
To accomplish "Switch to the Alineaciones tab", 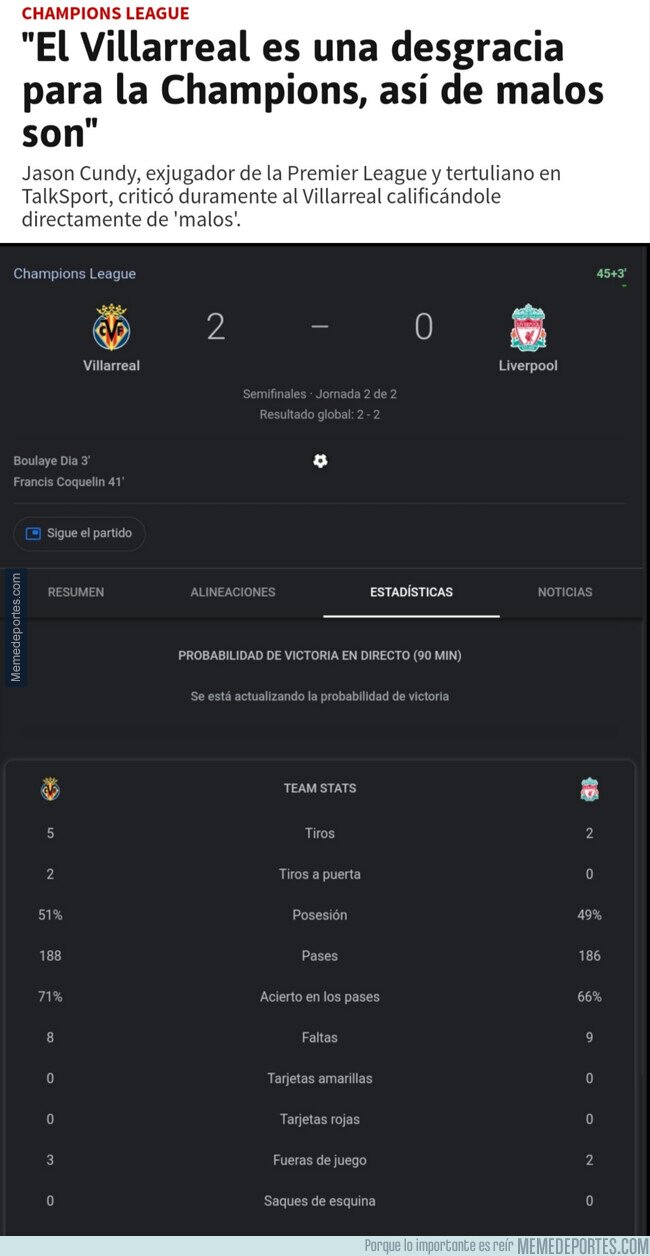I will [x=233, y=592].
